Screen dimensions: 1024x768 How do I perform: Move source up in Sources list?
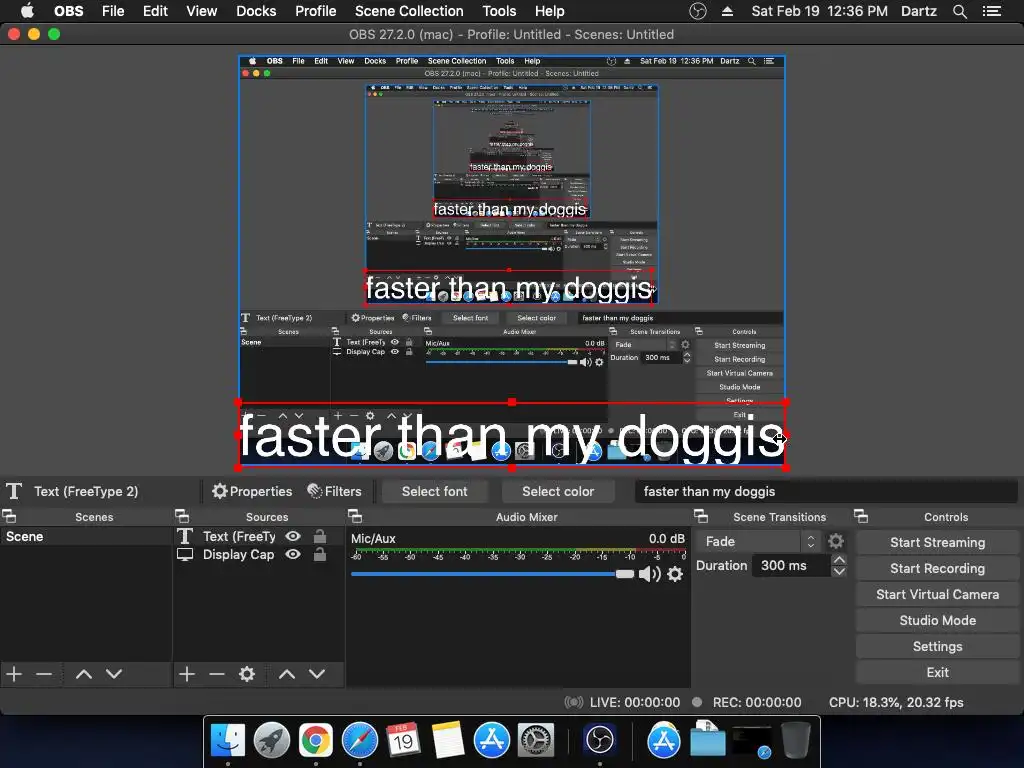click(x=287, y=674)
